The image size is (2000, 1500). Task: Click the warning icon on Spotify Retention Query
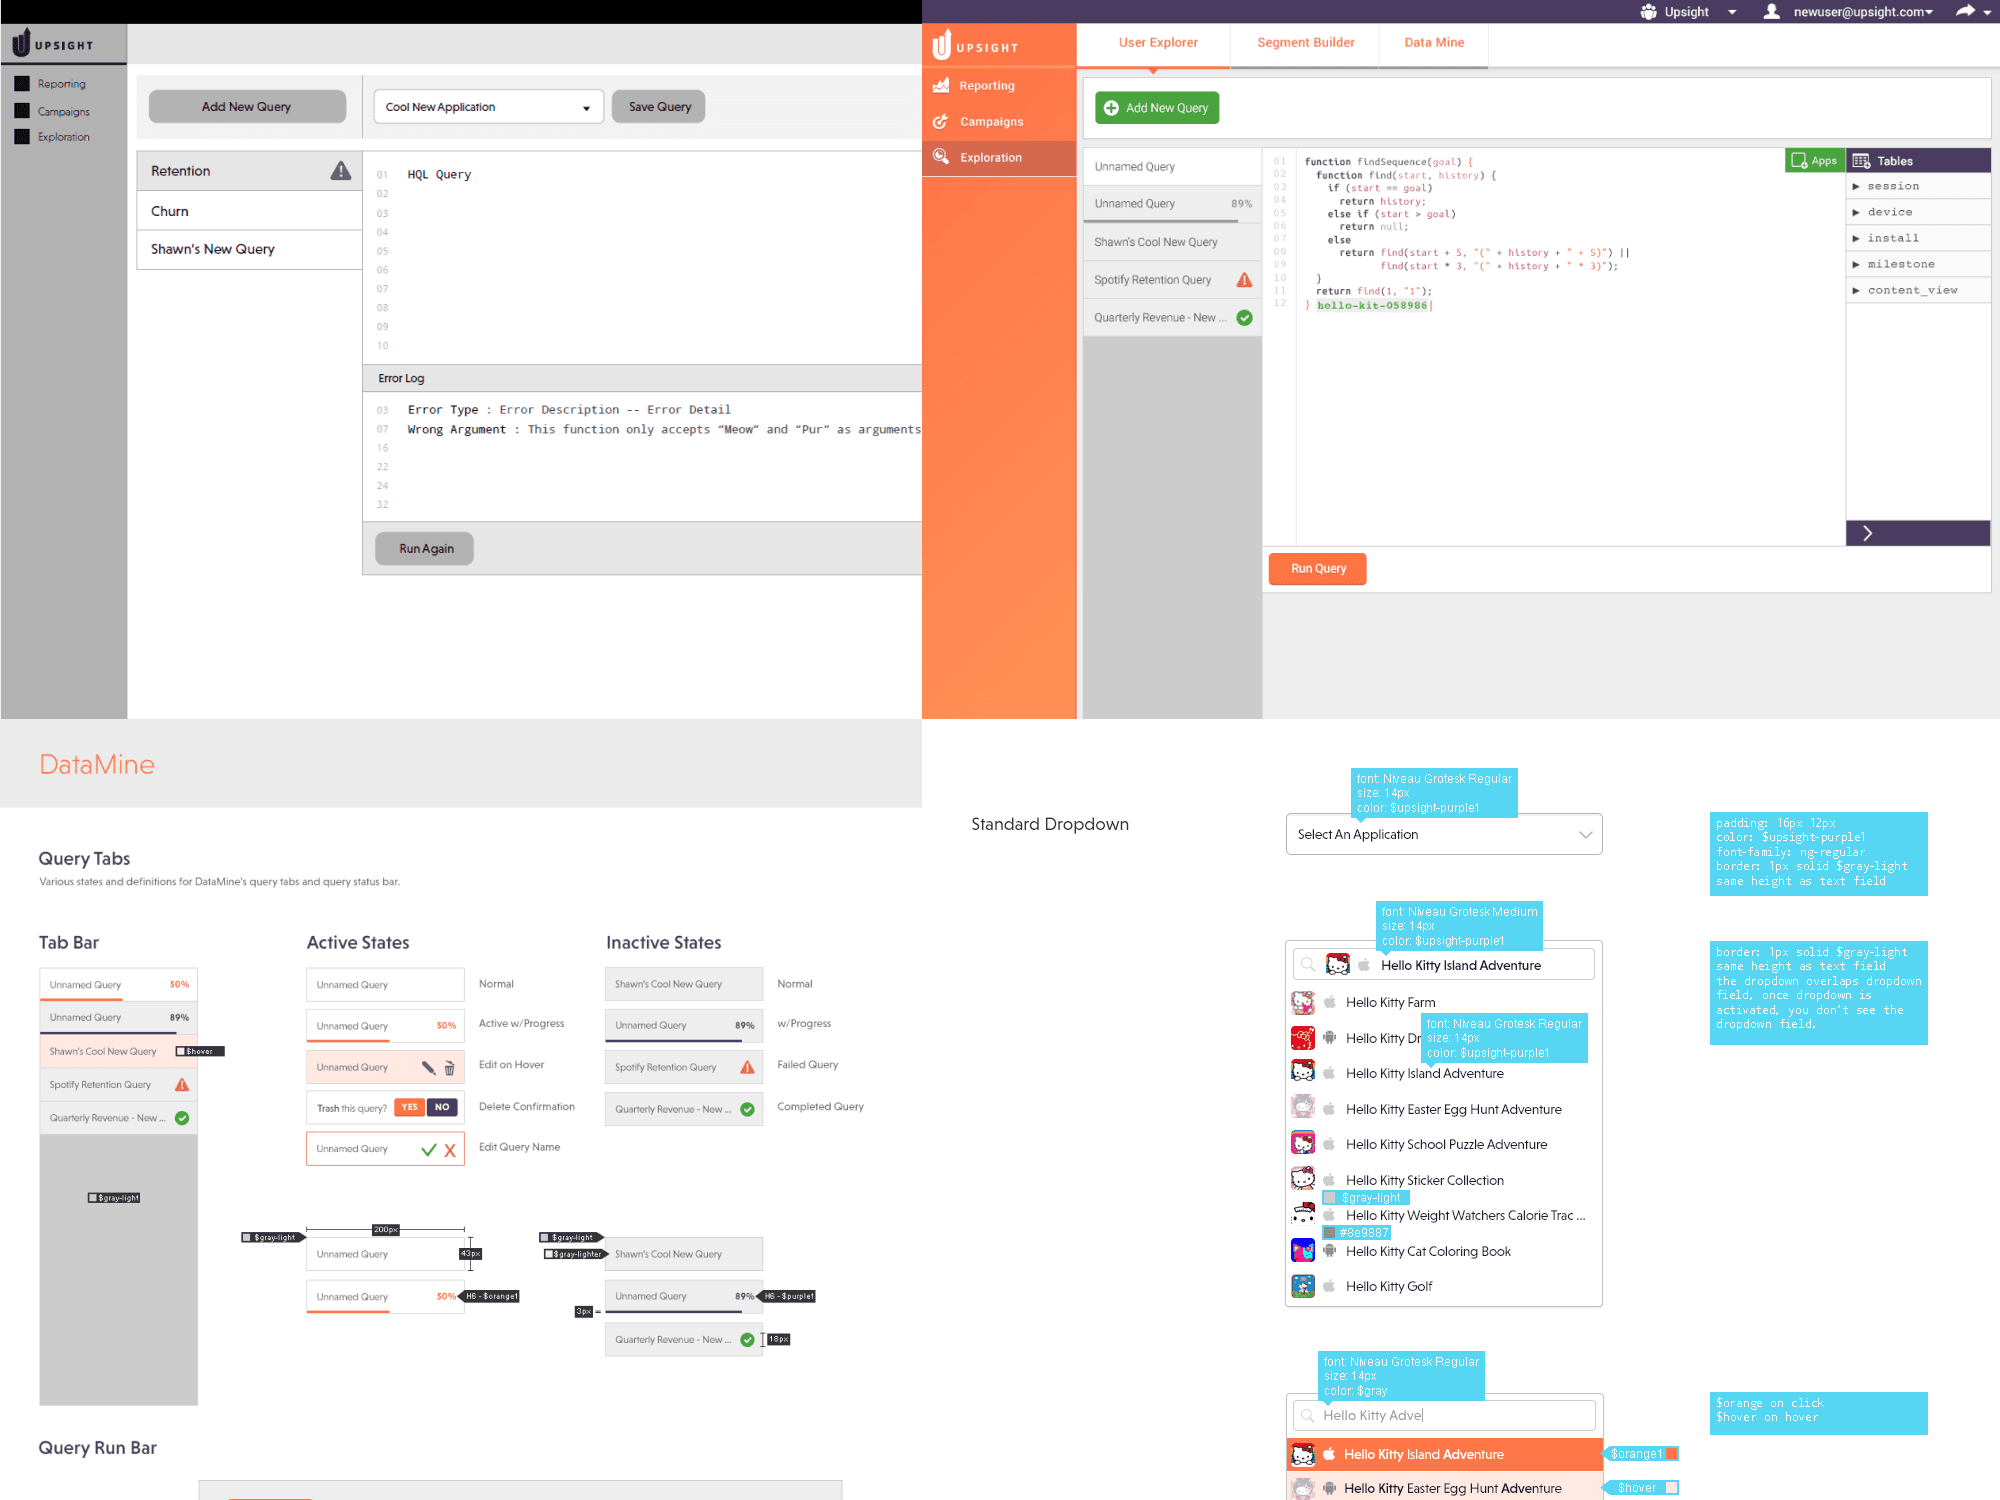(1244, 280)
